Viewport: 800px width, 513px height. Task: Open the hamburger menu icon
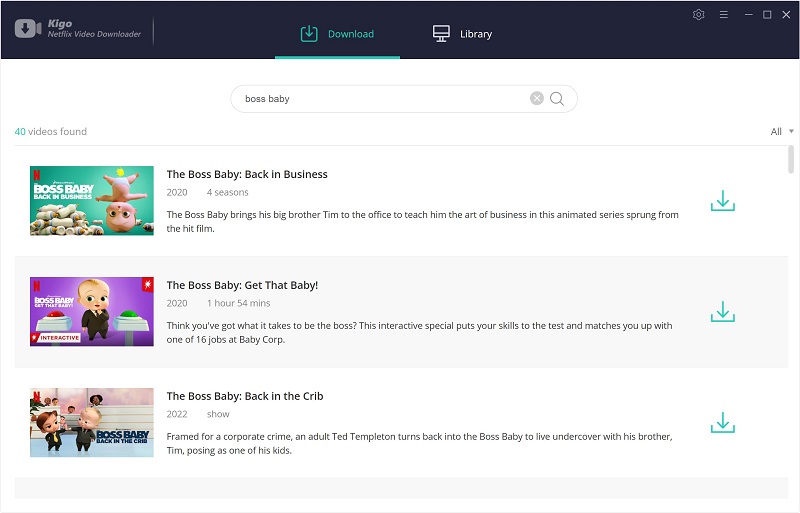tap(723, 15)
